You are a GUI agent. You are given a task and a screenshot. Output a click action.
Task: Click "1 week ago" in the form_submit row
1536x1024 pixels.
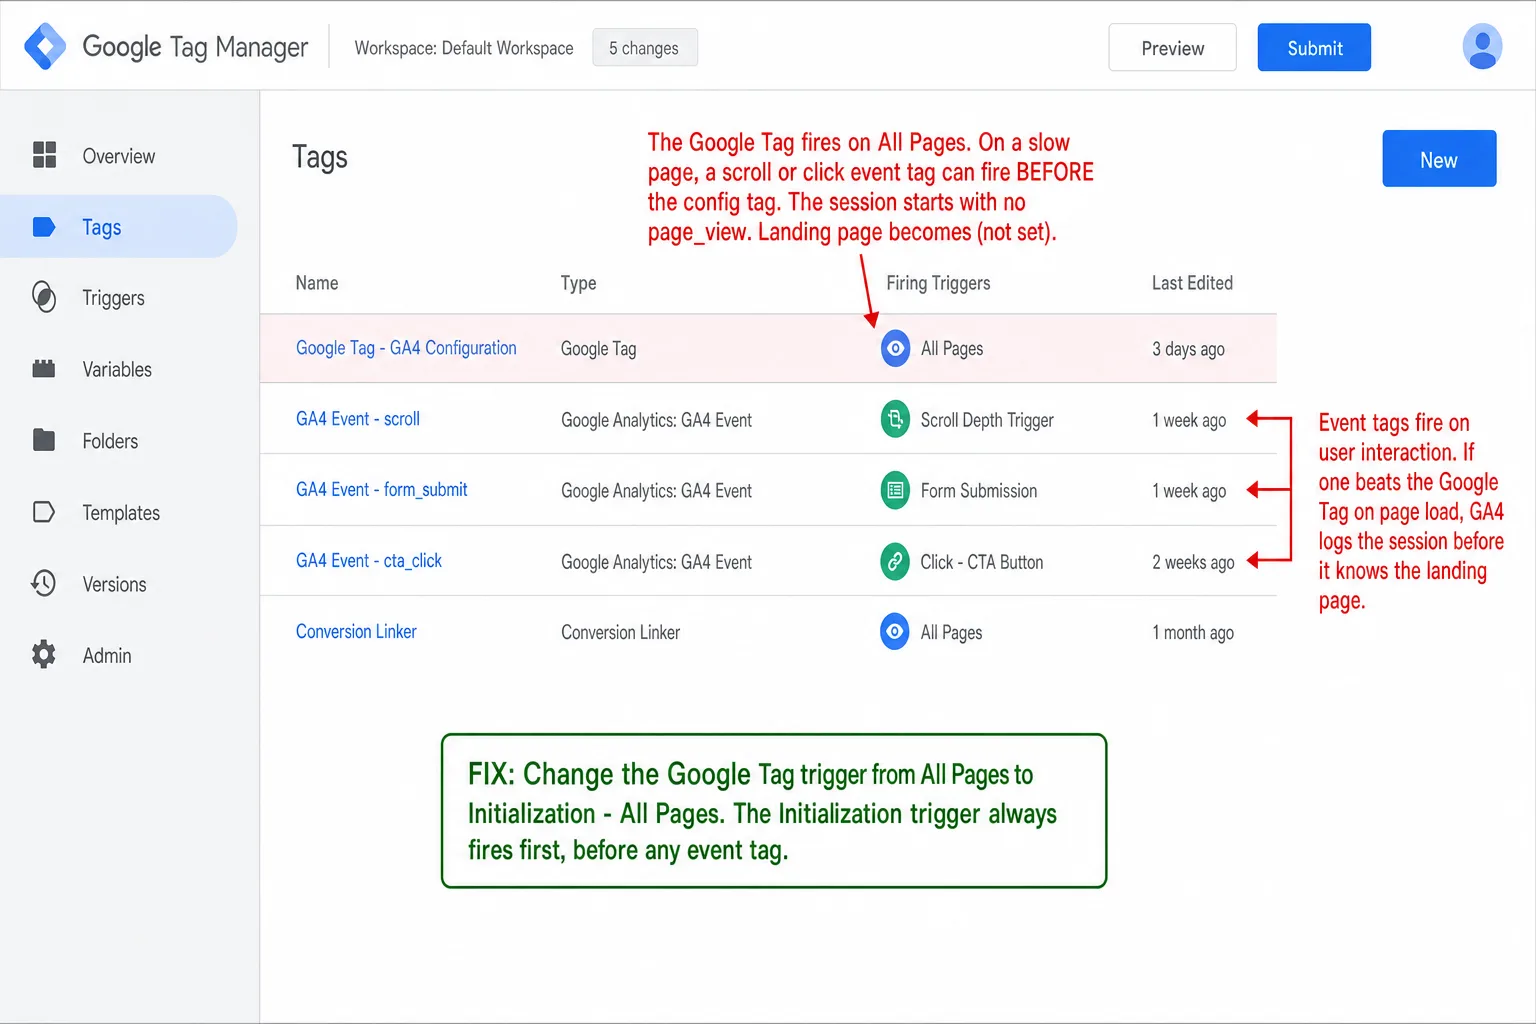click(x=1189, y=491)
